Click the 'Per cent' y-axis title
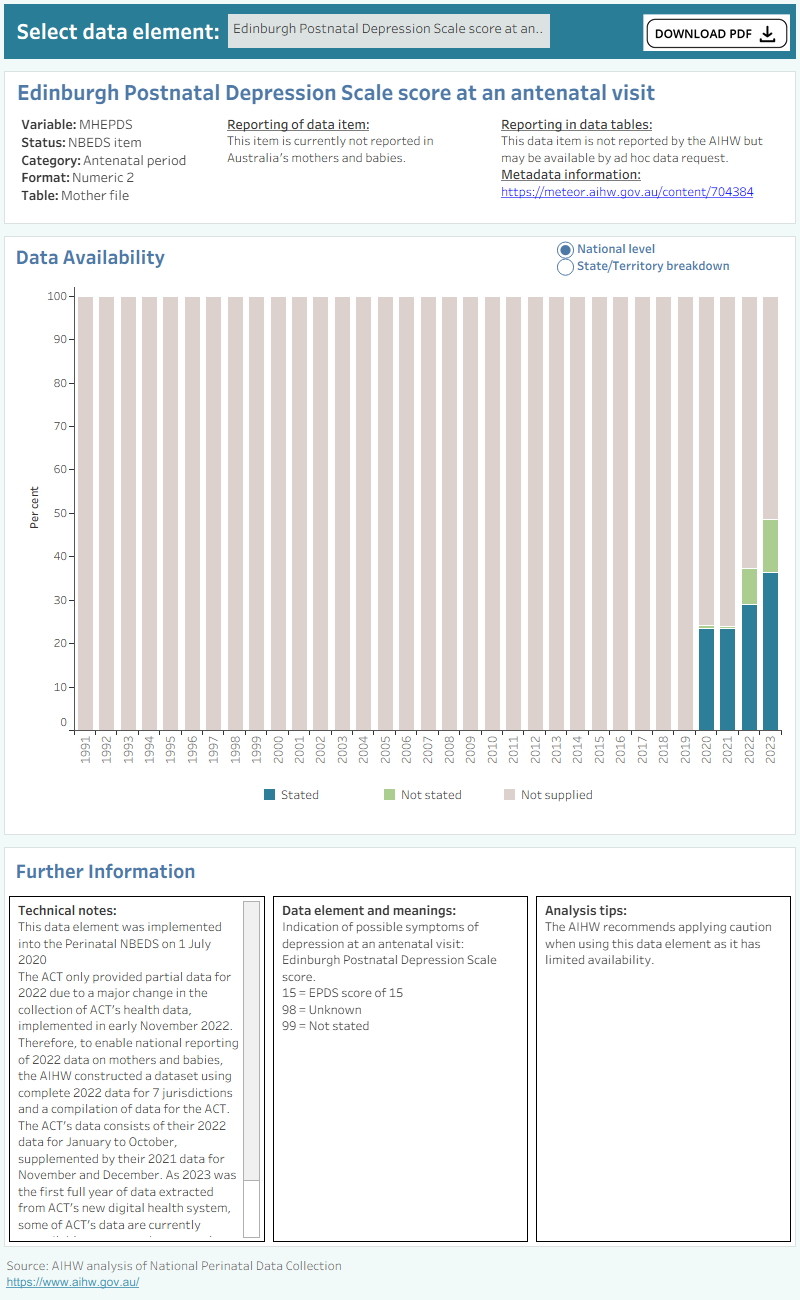Image resolution: width=800 pixels, height=1300 pixels. coord(35,507)
